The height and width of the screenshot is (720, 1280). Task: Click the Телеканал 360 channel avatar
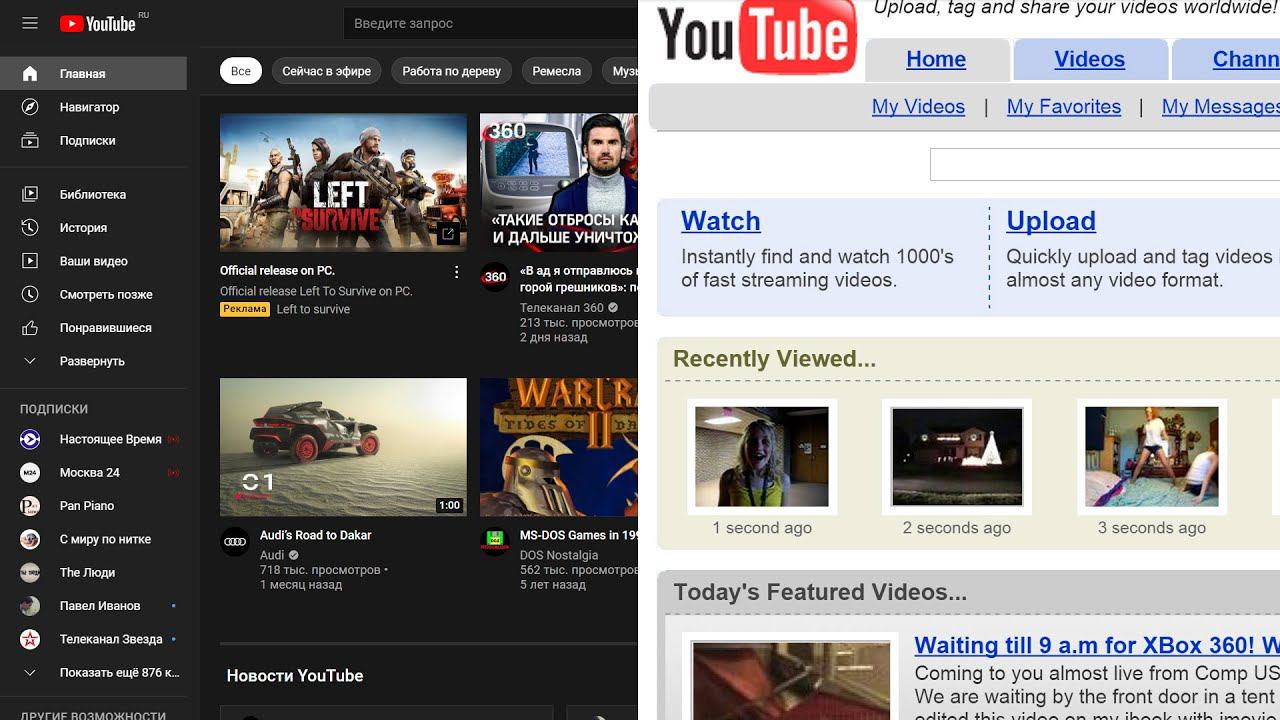click(495, 277)
